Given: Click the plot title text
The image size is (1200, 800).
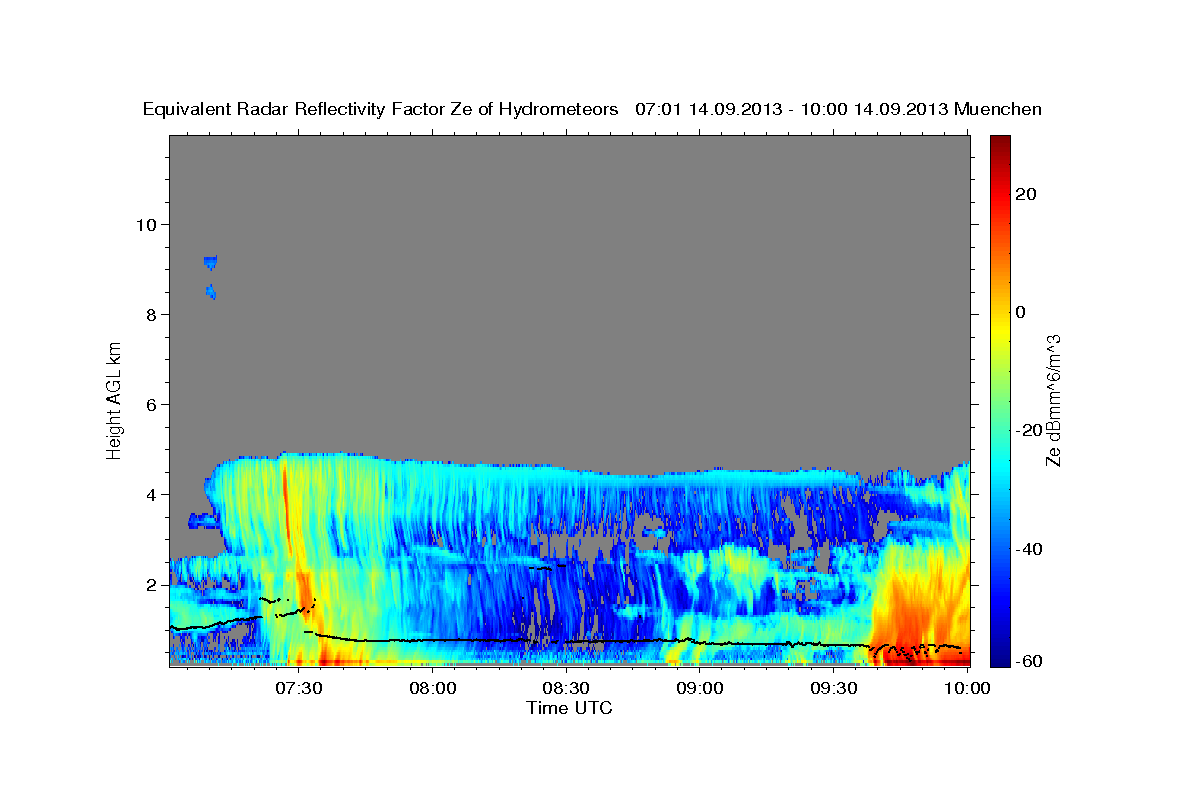Looking at the screenshot, I should pos(592,110).
